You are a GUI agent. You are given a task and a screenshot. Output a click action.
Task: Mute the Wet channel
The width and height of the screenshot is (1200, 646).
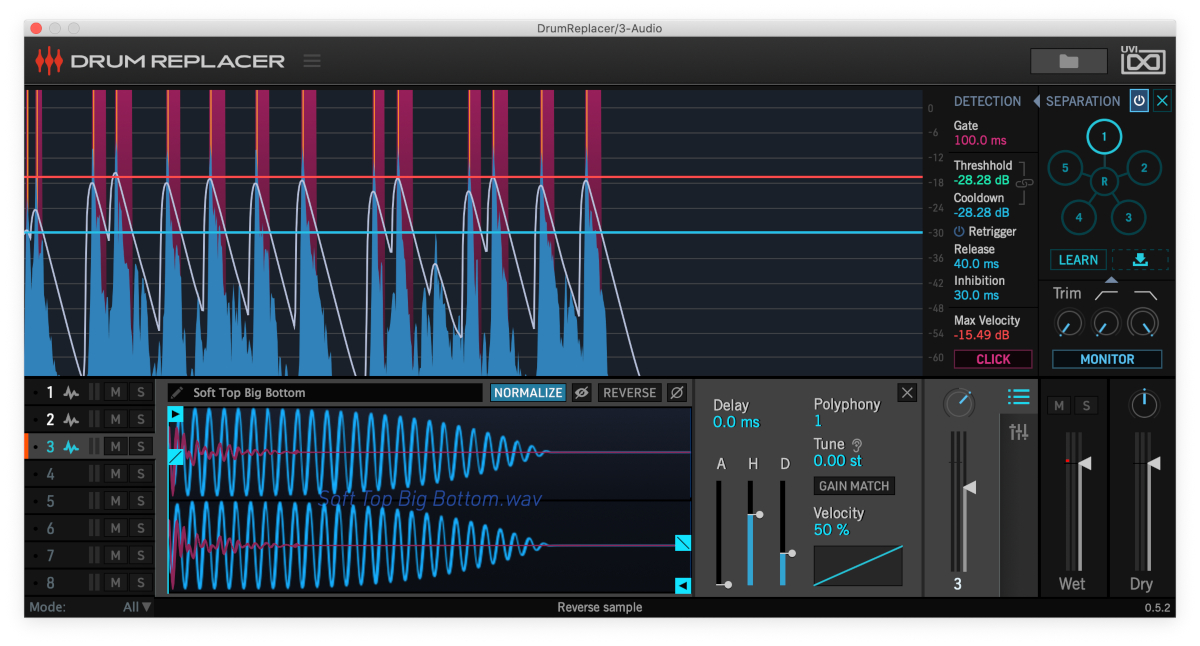[1058, 406]
